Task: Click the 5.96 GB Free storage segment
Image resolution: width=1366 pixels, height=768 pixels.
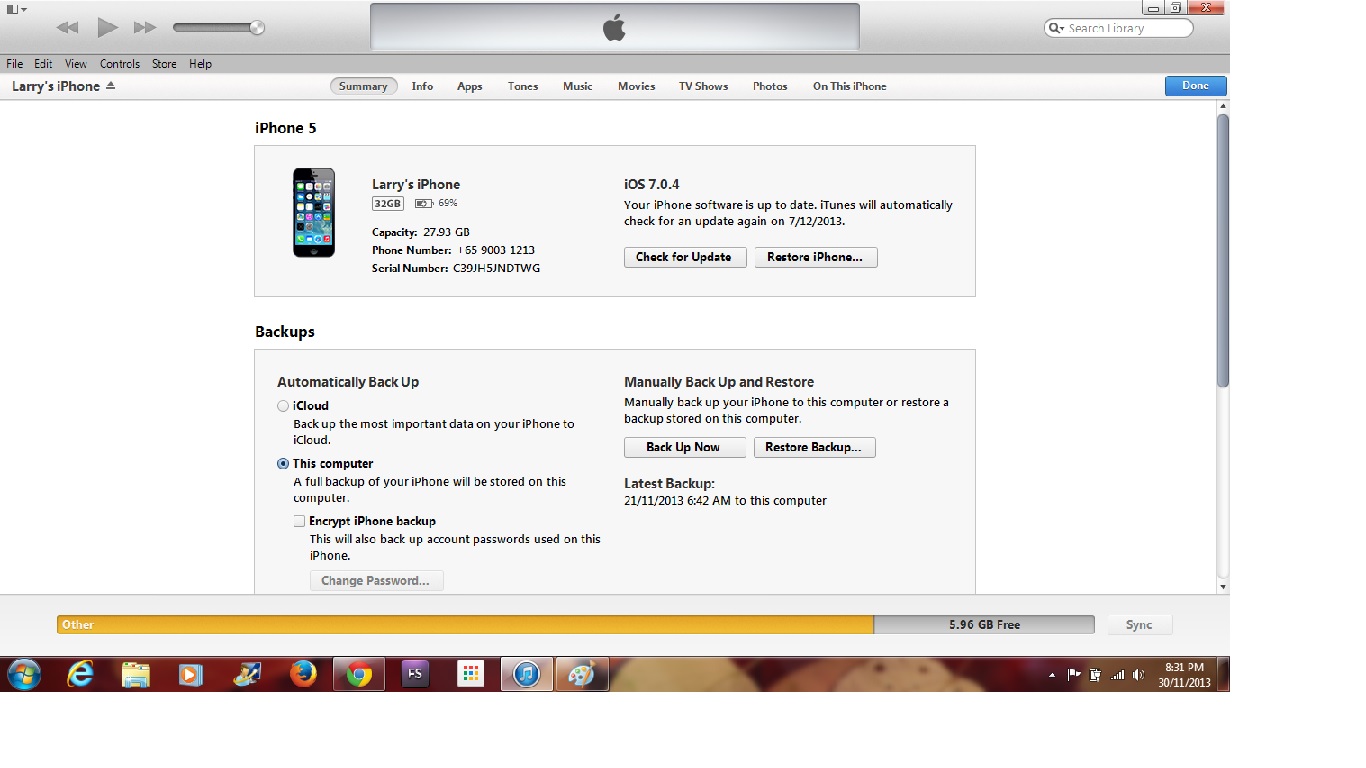Action: coord(984,624)
